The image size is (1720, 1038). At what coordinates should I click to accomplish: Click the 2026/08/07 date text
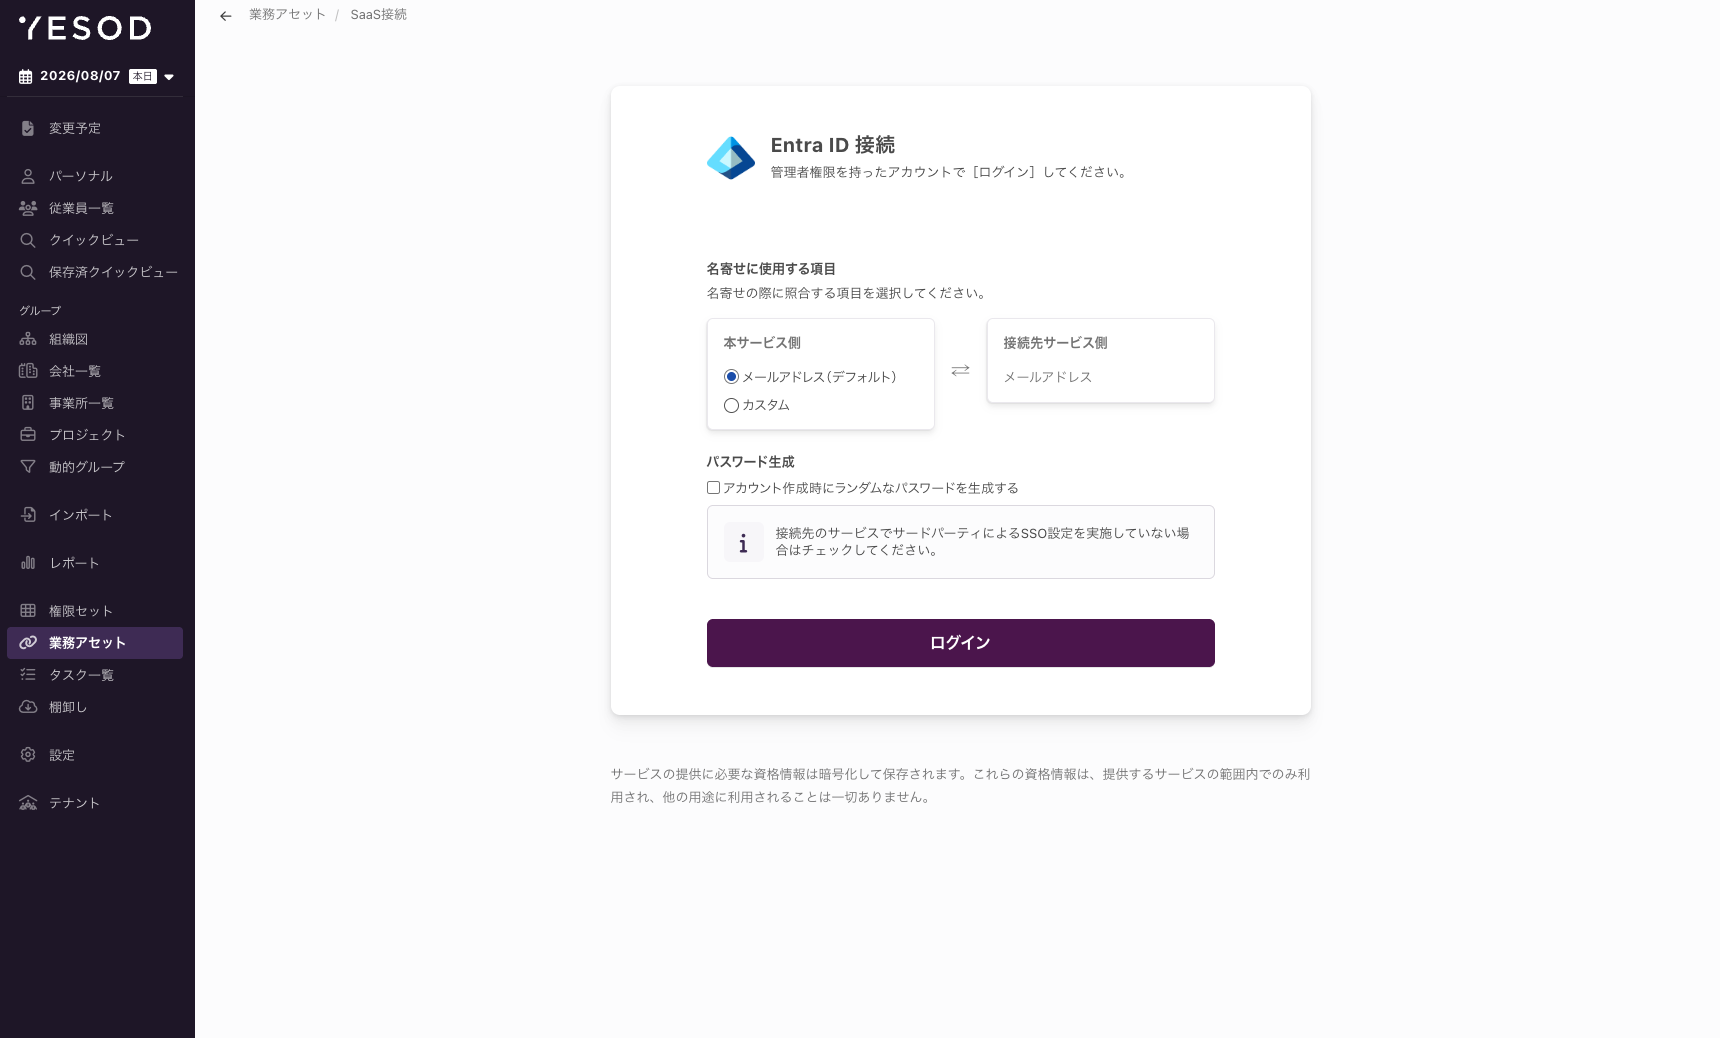point(80,76)
